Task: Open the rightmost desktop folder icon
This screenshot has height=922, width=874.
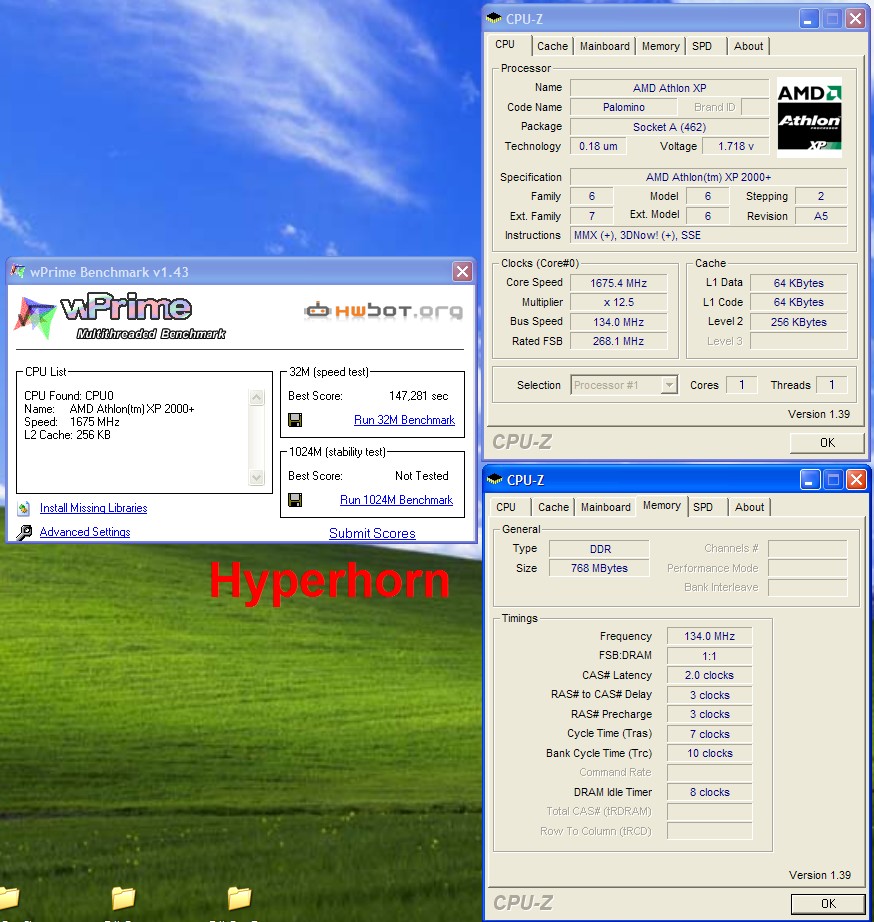Action: [239, 898]
